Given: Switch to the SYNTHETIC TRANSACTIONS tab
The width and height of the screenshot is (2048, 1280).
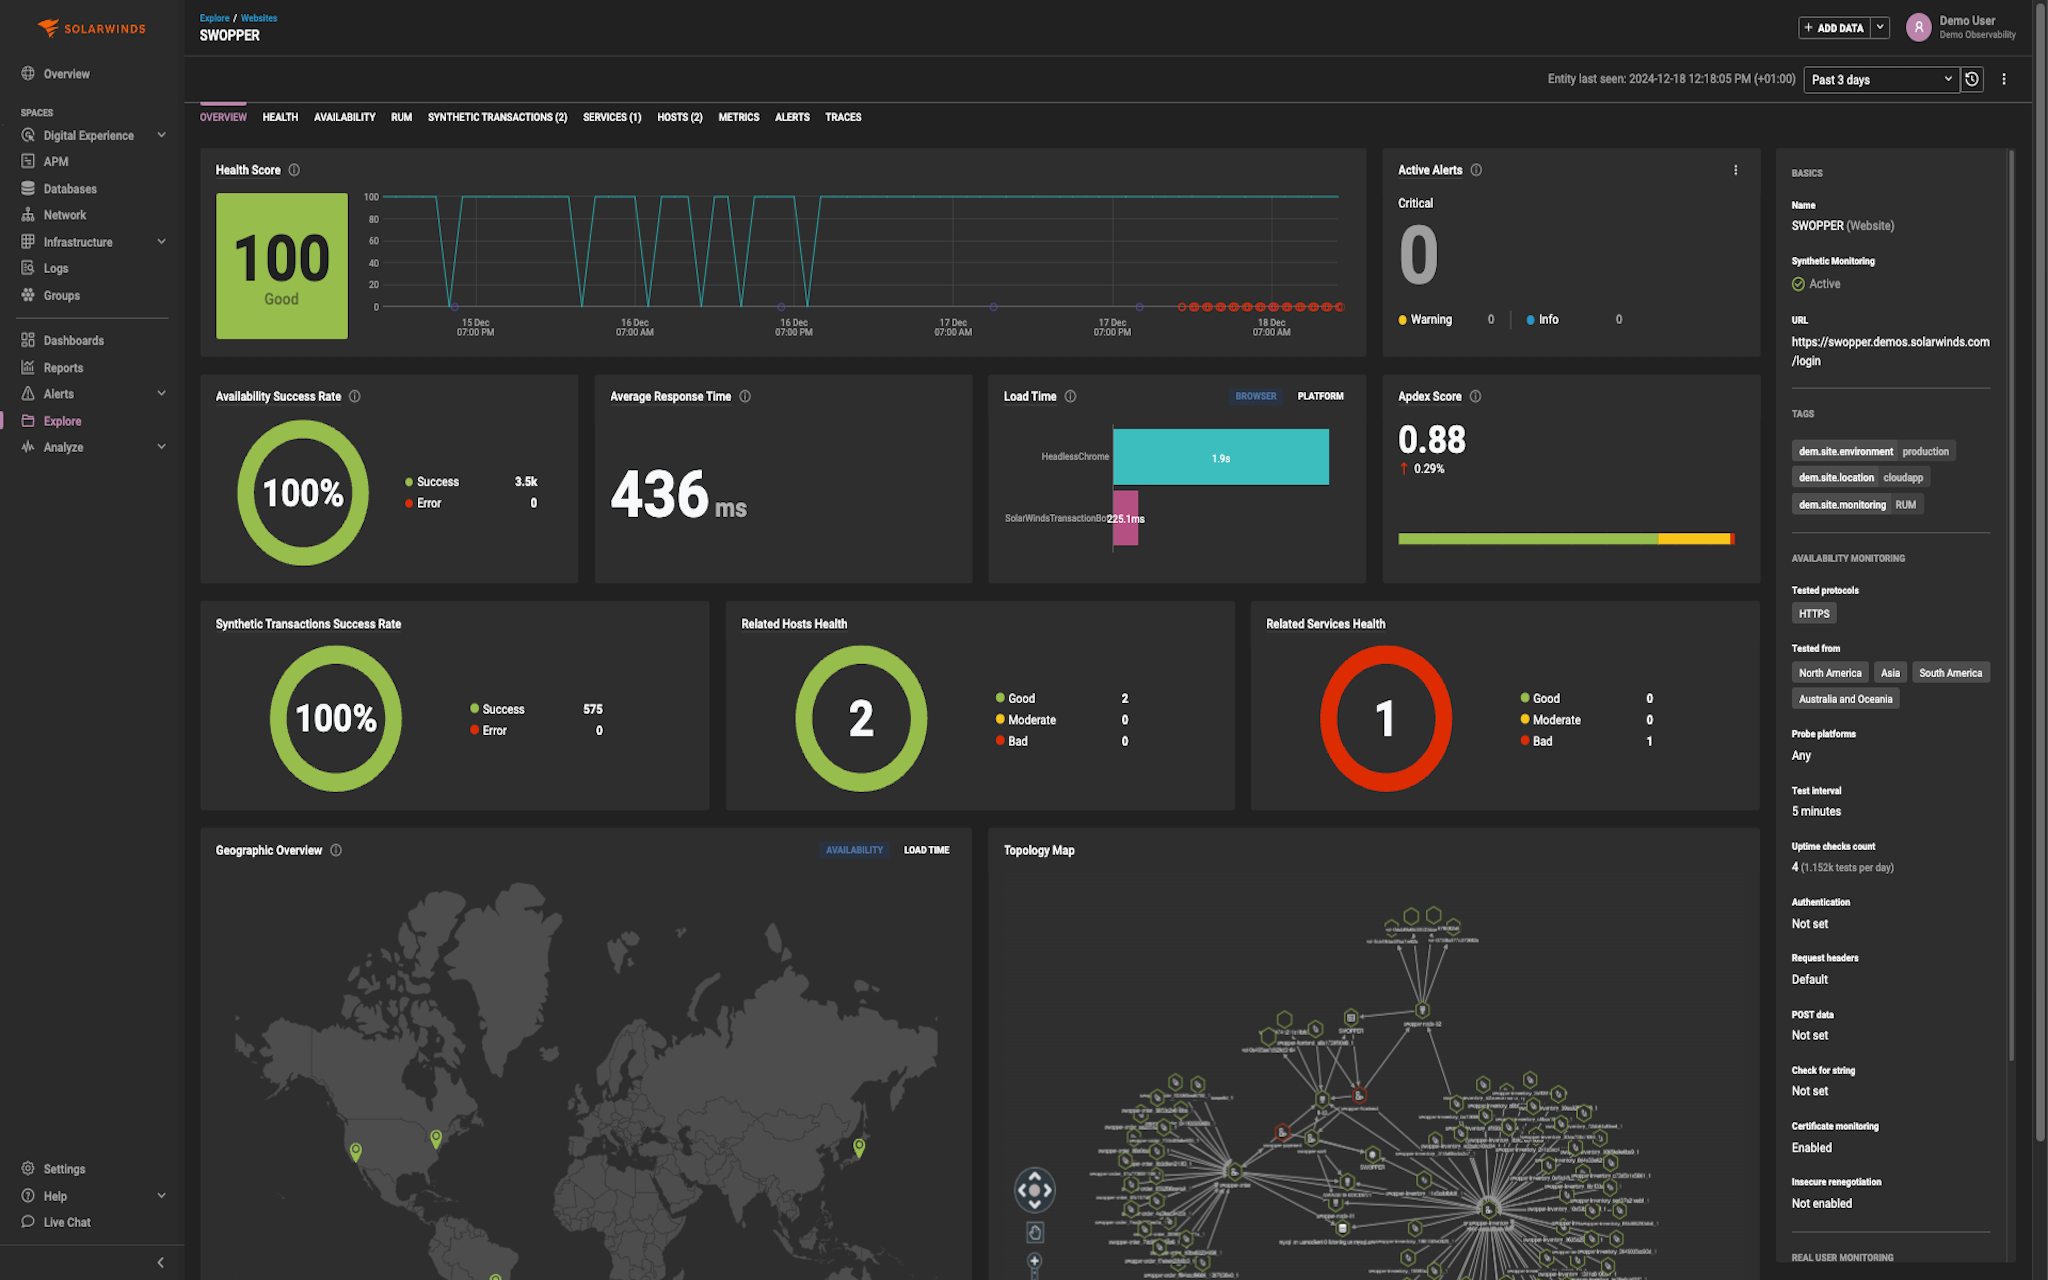Looking at the screenshot, I should coord(496,117).
